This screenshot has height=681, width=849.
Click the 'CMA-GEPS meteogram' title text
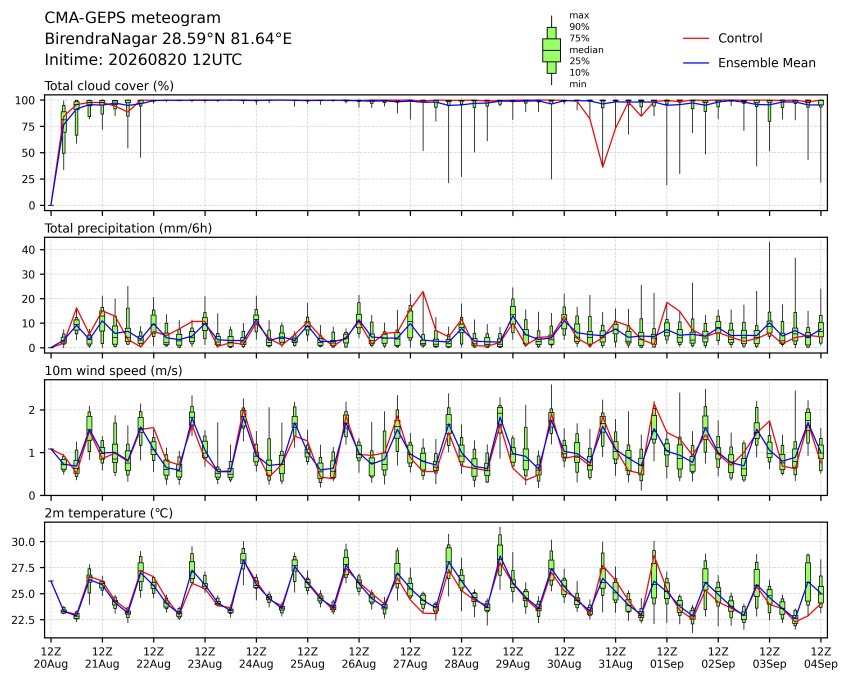pyautogui.click(x=132, y=18)
